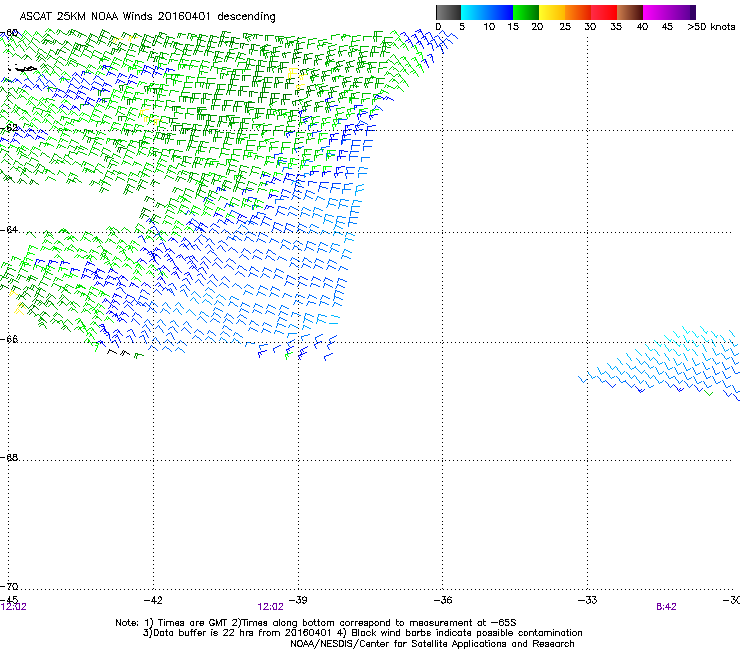The image size is (740, 650).
Task: Click the gray 0-5 knots color swatch
Action: [448, 12]
